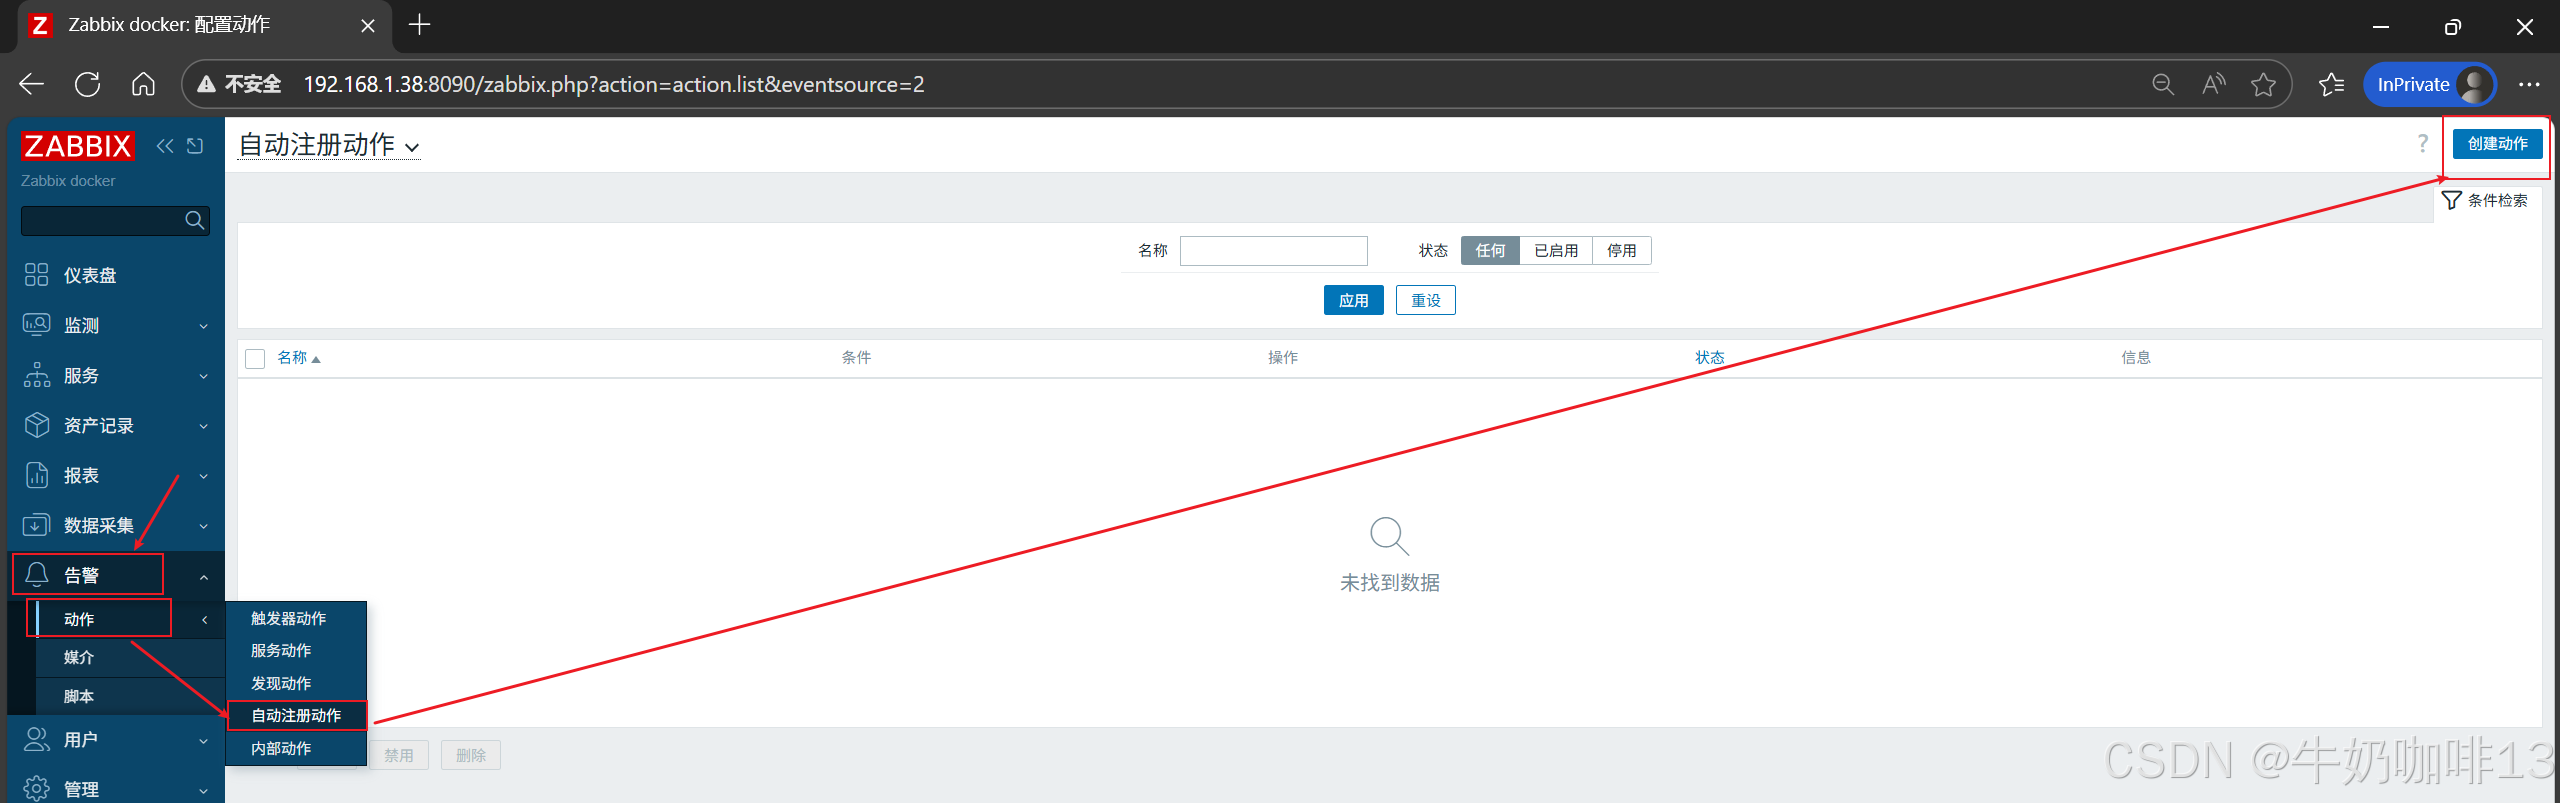Expand the 服务 menu chevron
This screenshot has height=803, width=2560.
204,376
